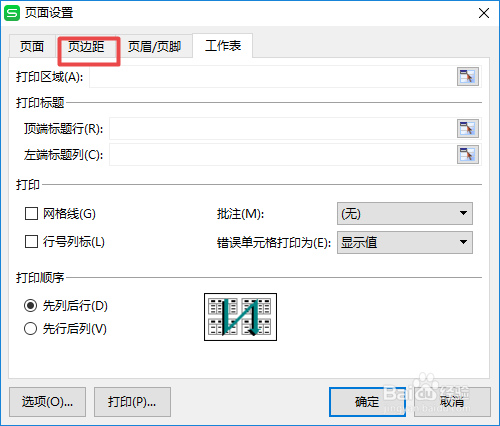Confirm with the 确定 button
500x426 pixels.
(x=367, y=402)
